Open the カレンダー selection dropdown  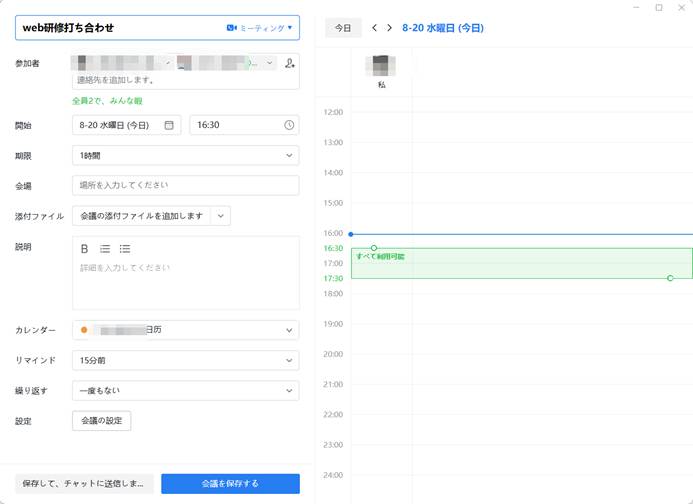click(186, 330)
